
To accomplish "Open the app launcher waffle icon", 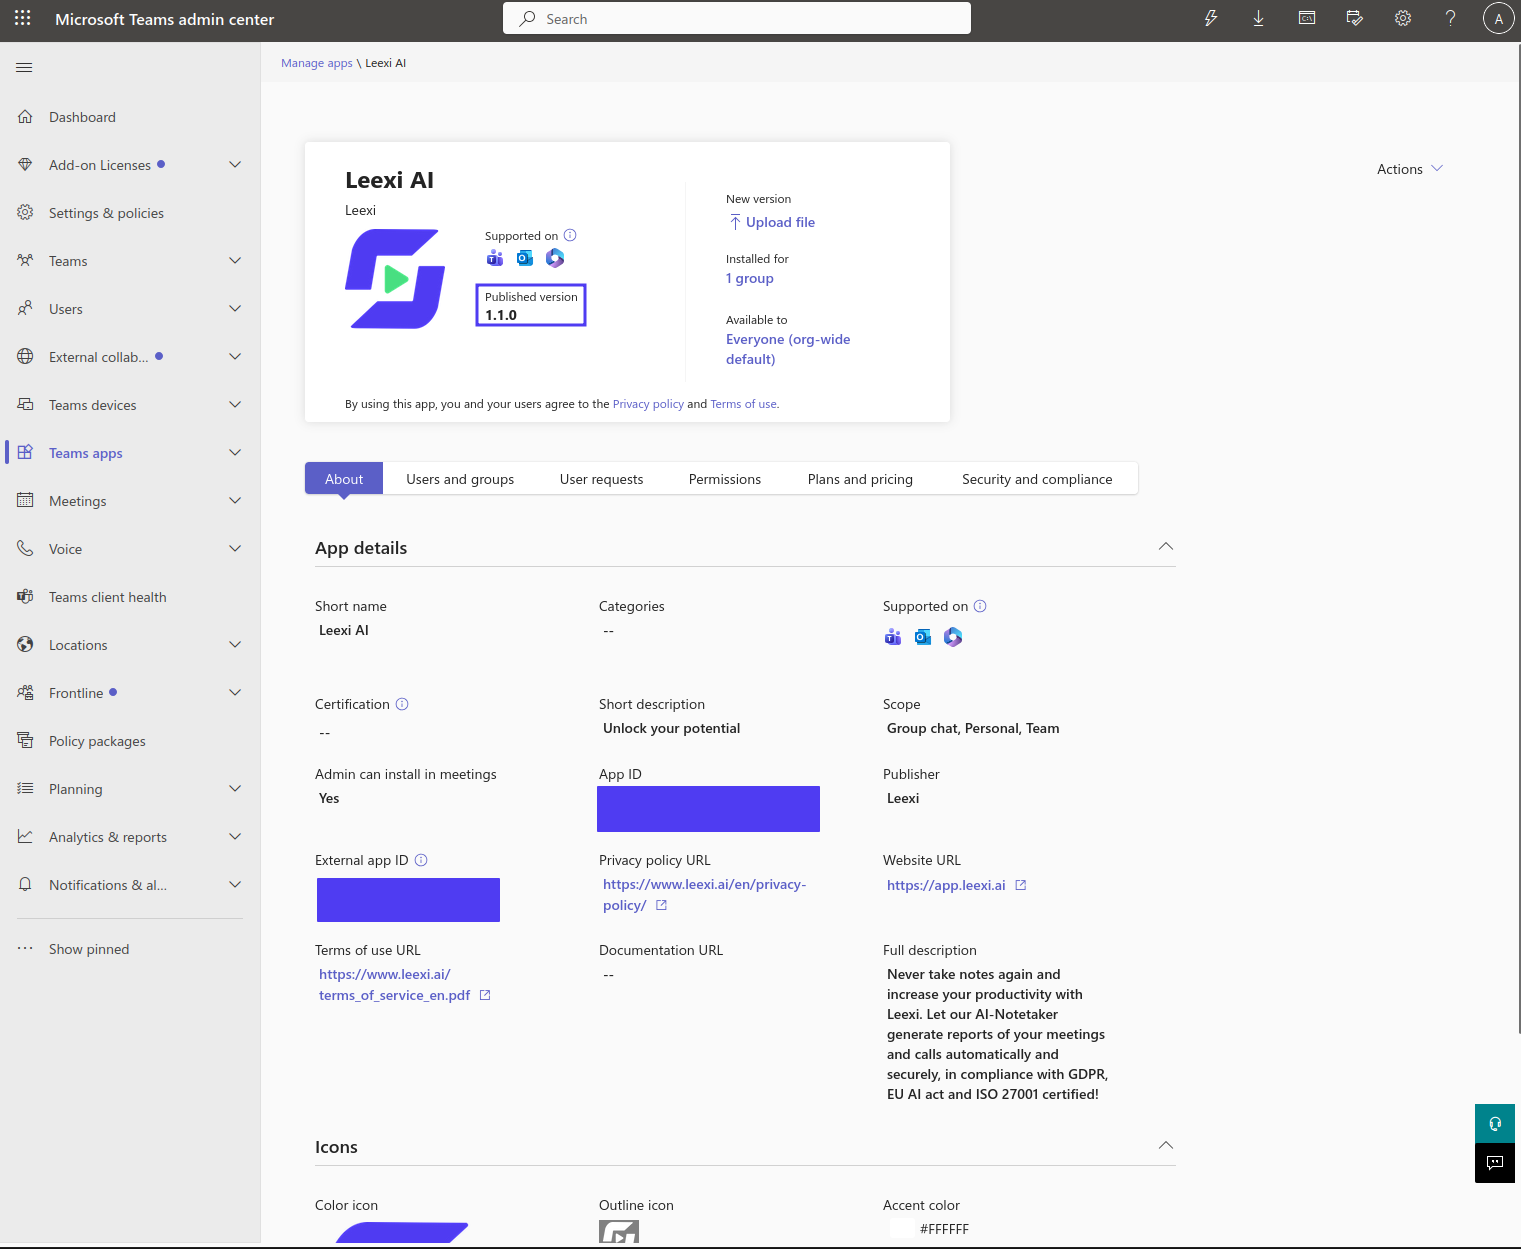I will click(23, 18).
